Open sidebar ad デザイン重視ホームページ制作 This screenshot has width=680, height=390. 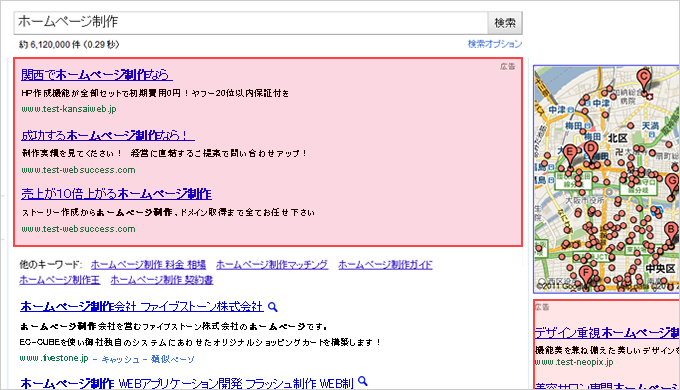click(x=607, y=333)
